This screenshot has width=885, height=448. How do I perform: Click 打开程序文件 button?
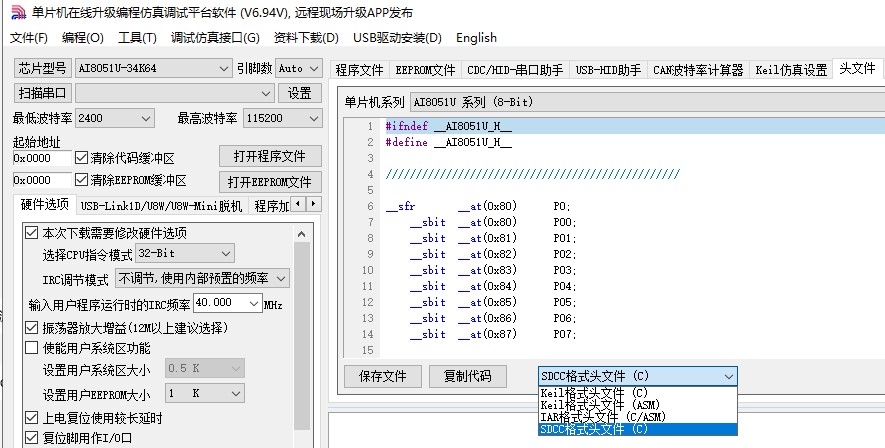(x=270, y=156)
